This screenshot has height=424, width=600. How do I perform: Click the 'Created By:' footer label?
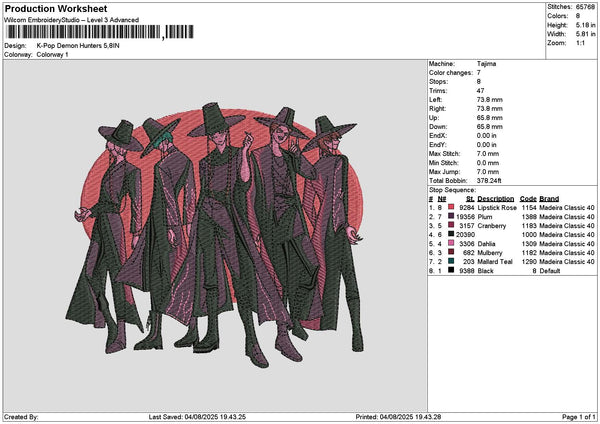(x=21, y=417)
